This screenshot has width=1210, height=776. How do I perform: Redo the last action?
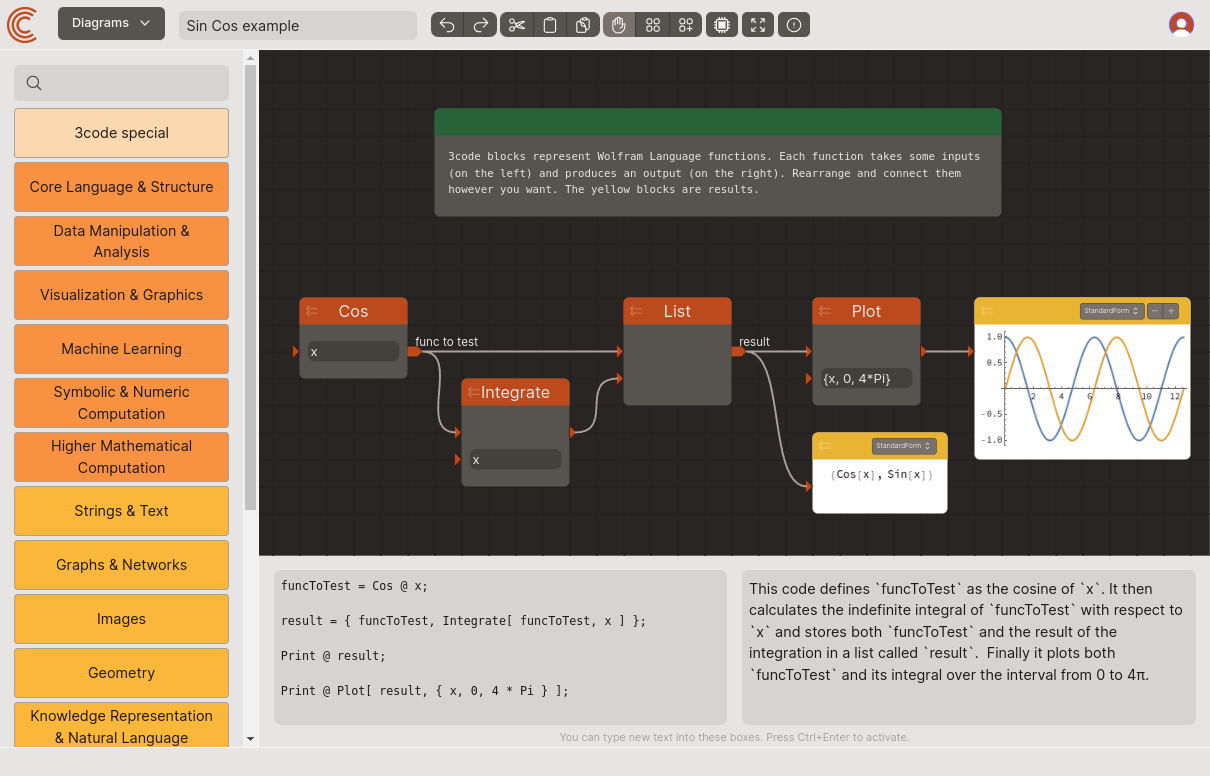point(481,24)
